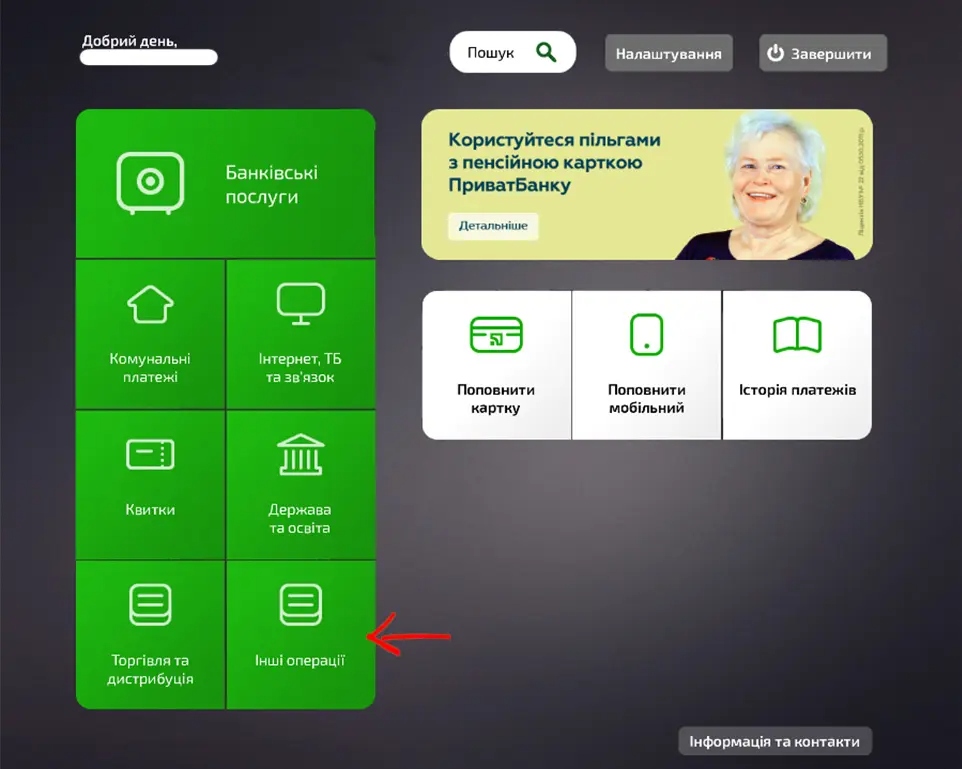Open the safe icon for banking services

(x=150, y=183)
